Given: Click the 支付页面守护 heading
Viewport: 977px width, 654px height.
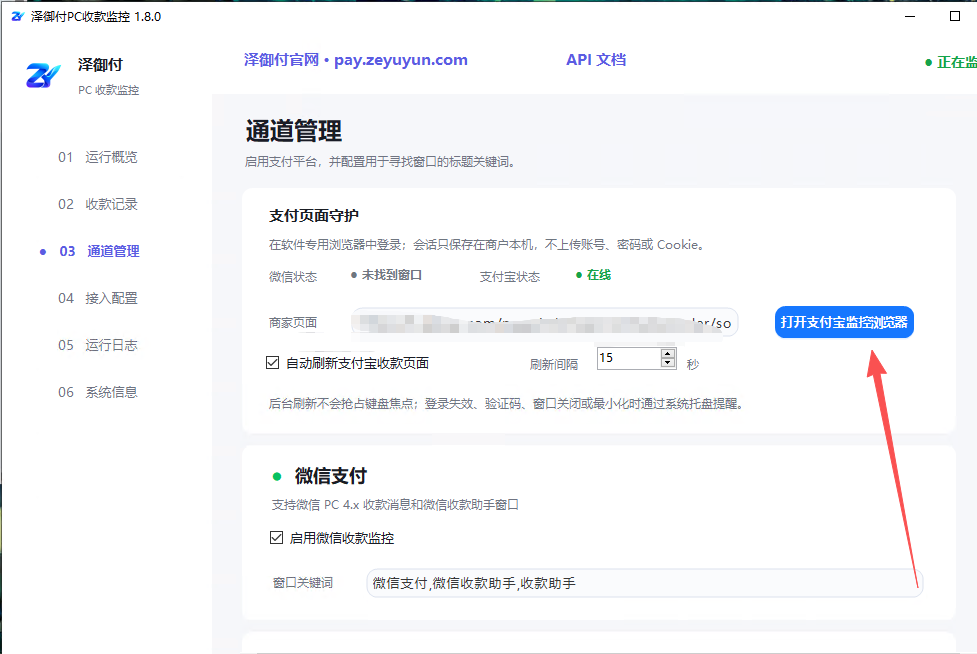Looking at the screenshot, I should [313, 216].
